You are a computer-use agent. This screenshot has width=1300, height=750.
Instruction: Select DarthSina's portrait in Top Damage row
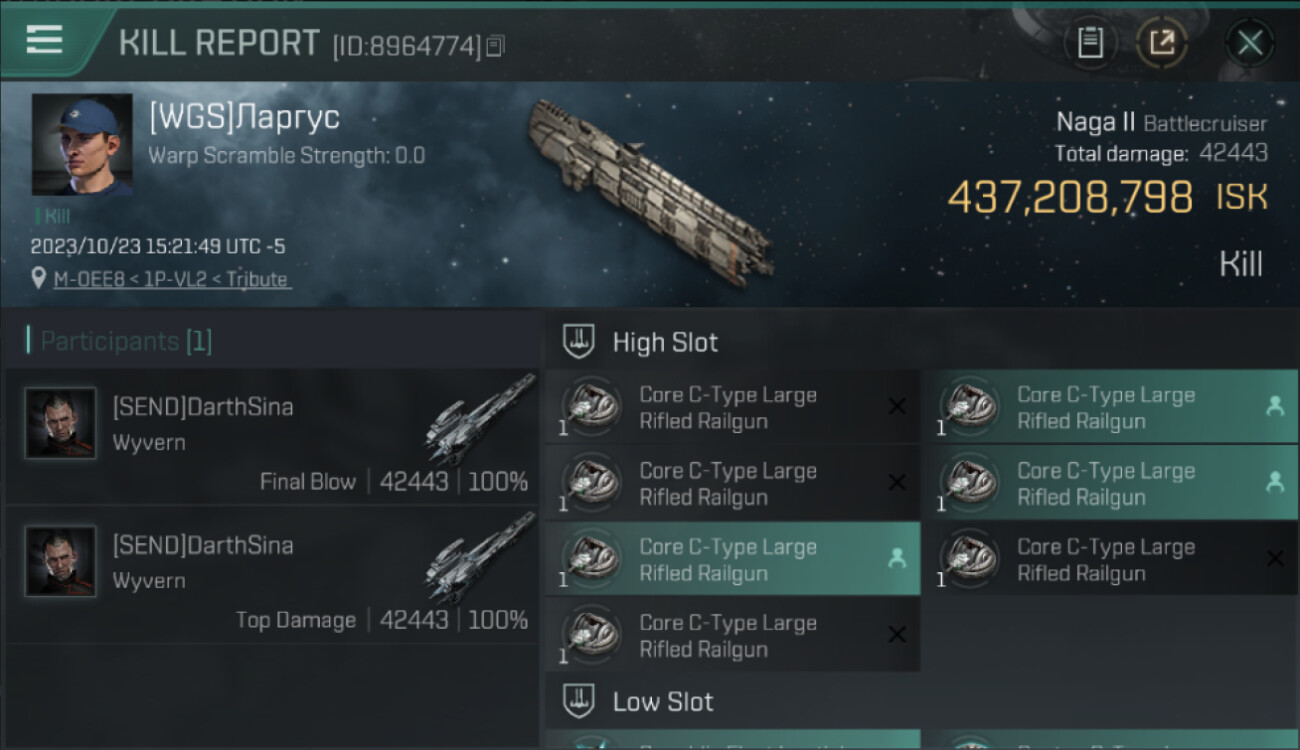60,562
